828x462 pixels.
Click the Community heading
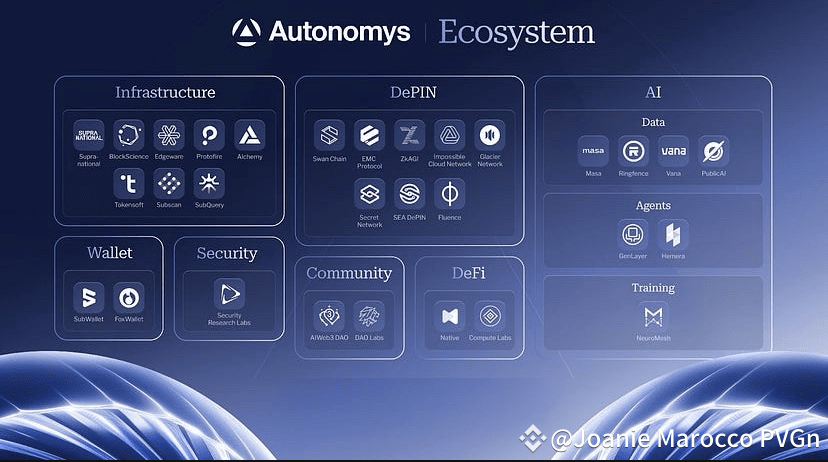coord(349,273)
